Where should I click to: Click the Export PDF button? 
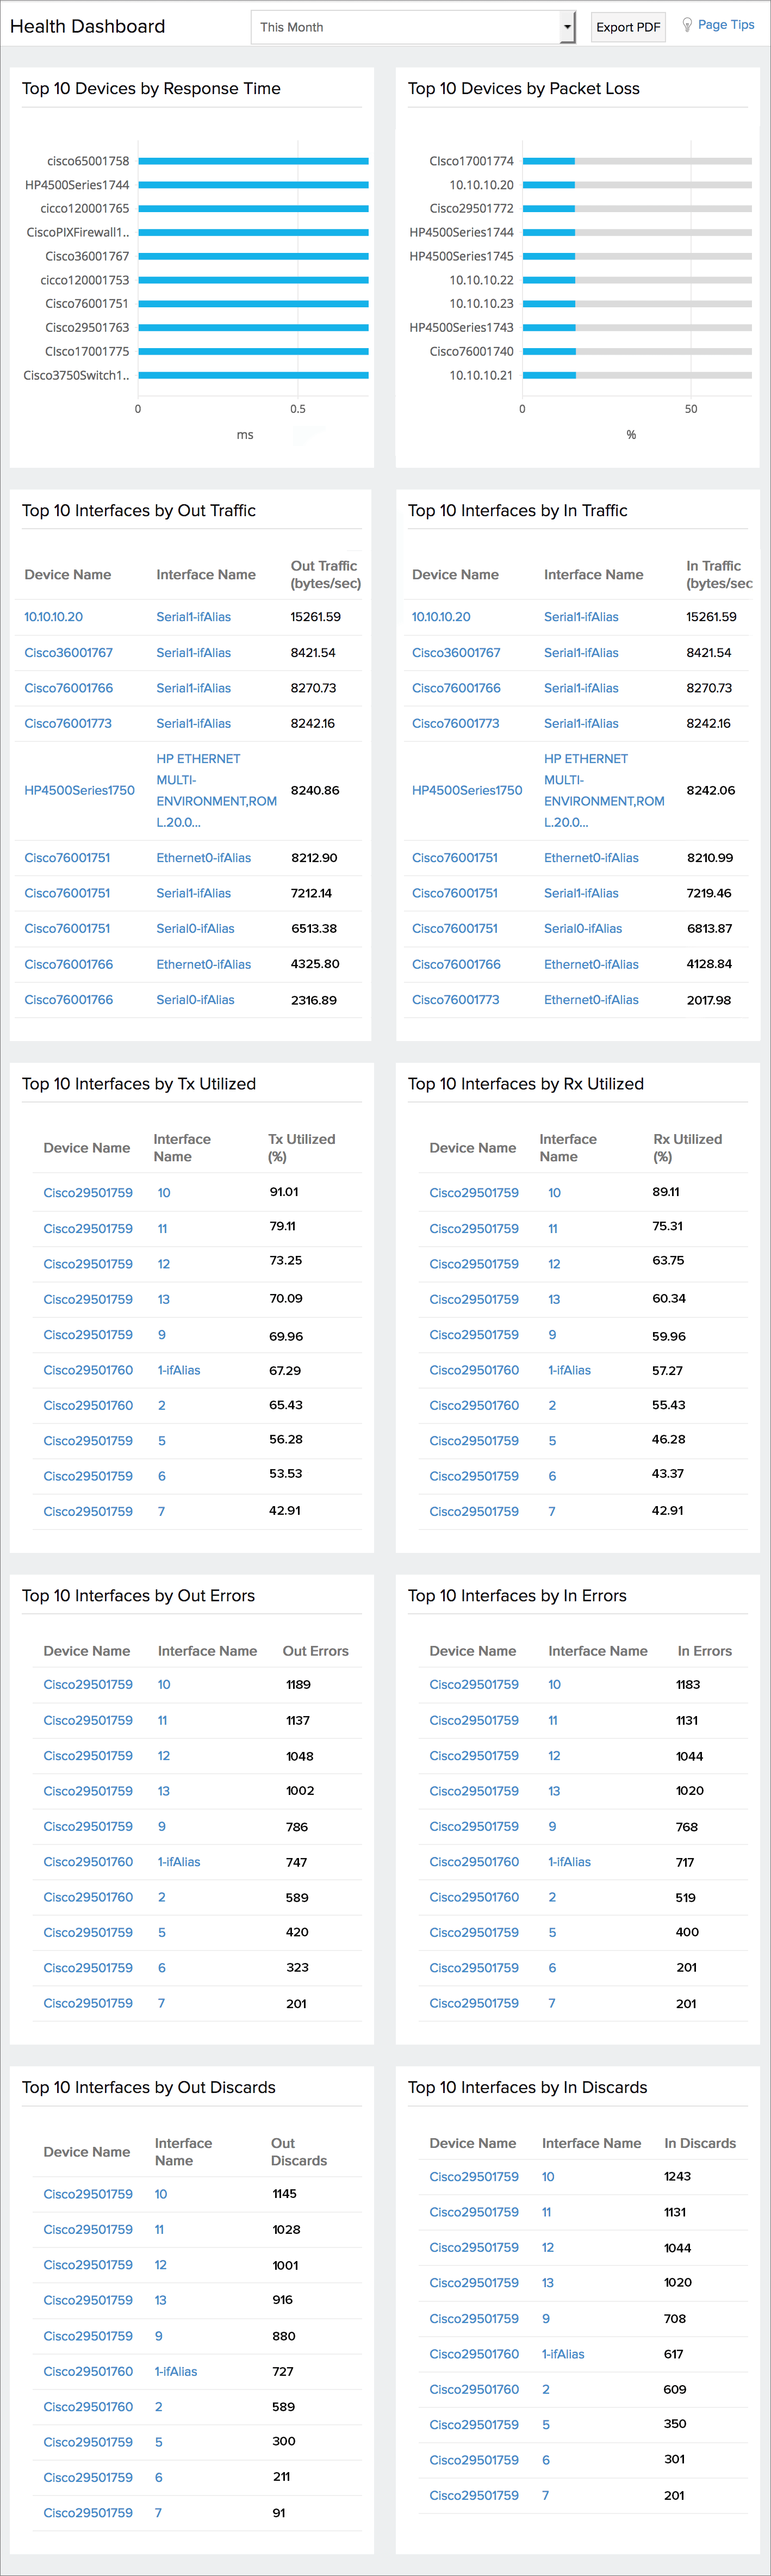coord(628,27)
